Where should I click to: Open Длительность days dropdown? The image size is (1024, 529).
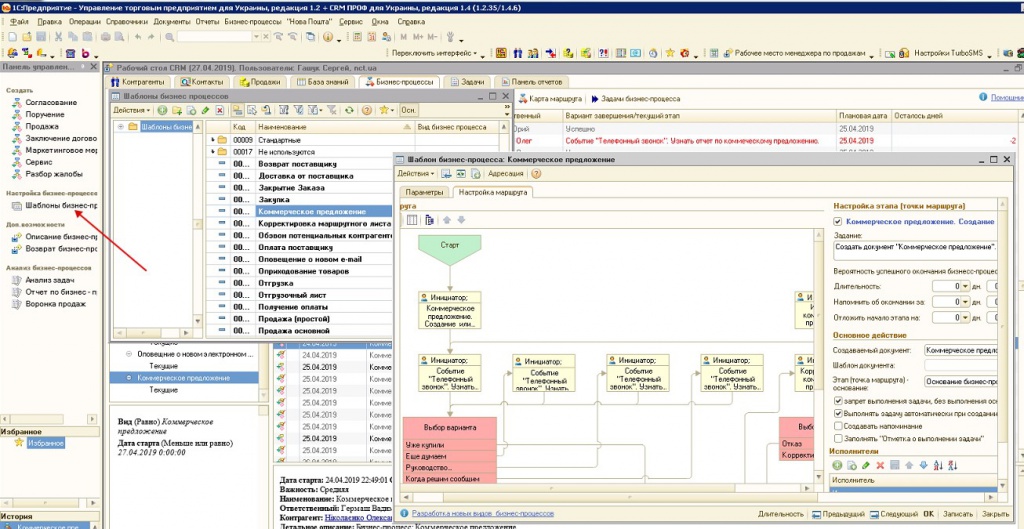966,287
